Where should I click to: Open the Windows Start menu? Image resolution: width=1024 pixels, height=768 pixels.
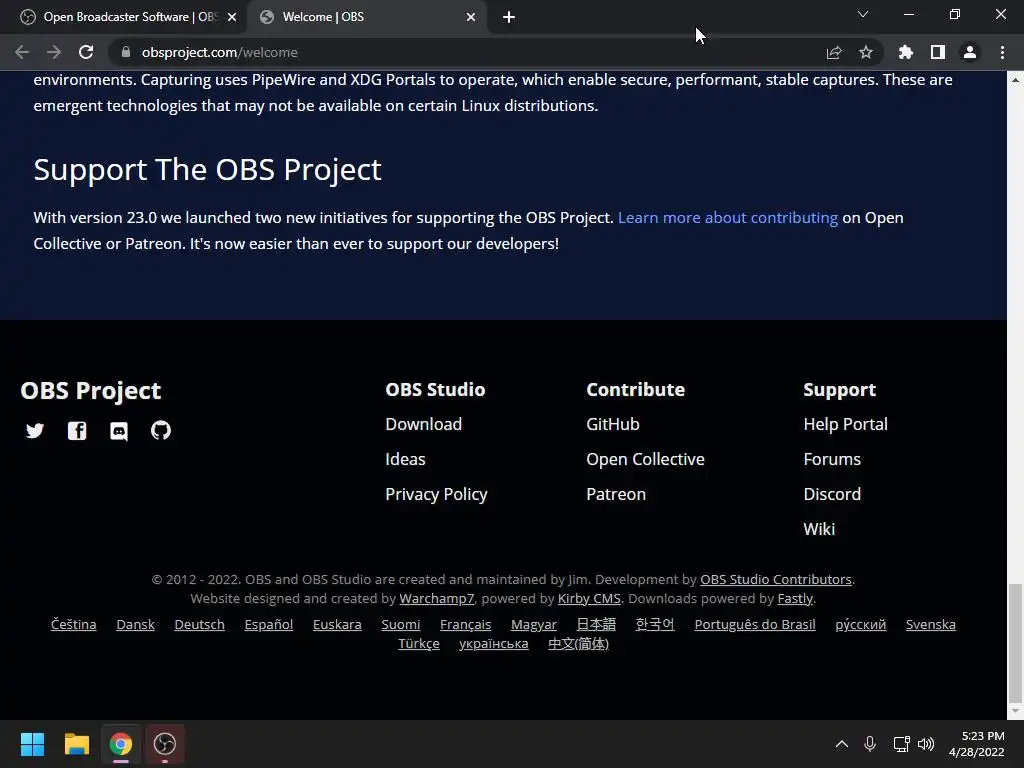tap(32, 744)
